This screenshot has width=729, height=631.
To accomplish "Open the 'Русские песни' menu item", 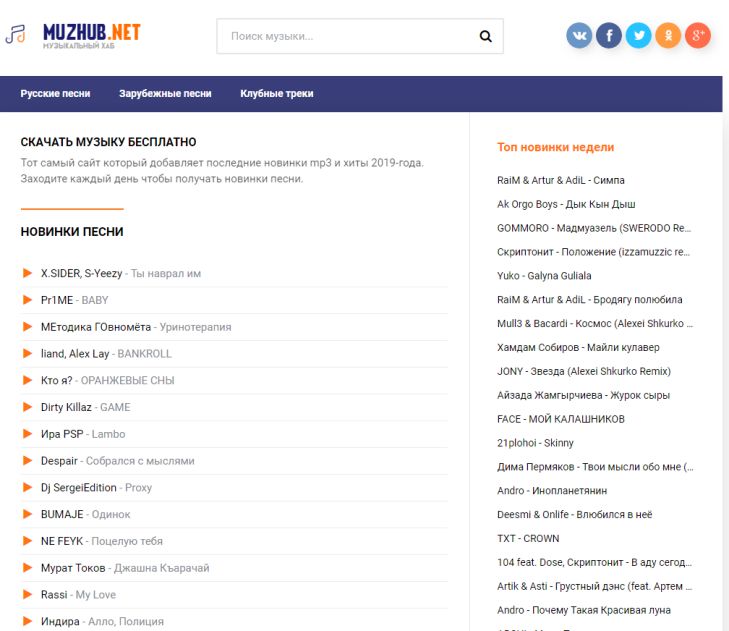I will coord(55,93).
